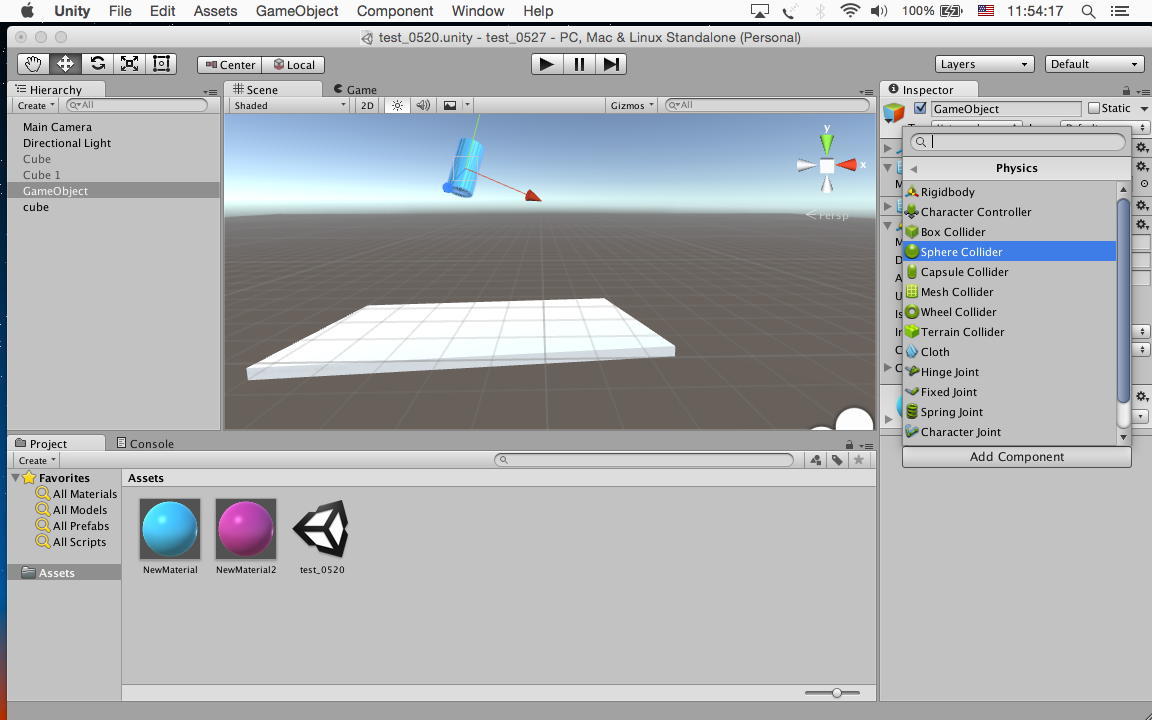Open the Layers dropdown

[984, 64]
